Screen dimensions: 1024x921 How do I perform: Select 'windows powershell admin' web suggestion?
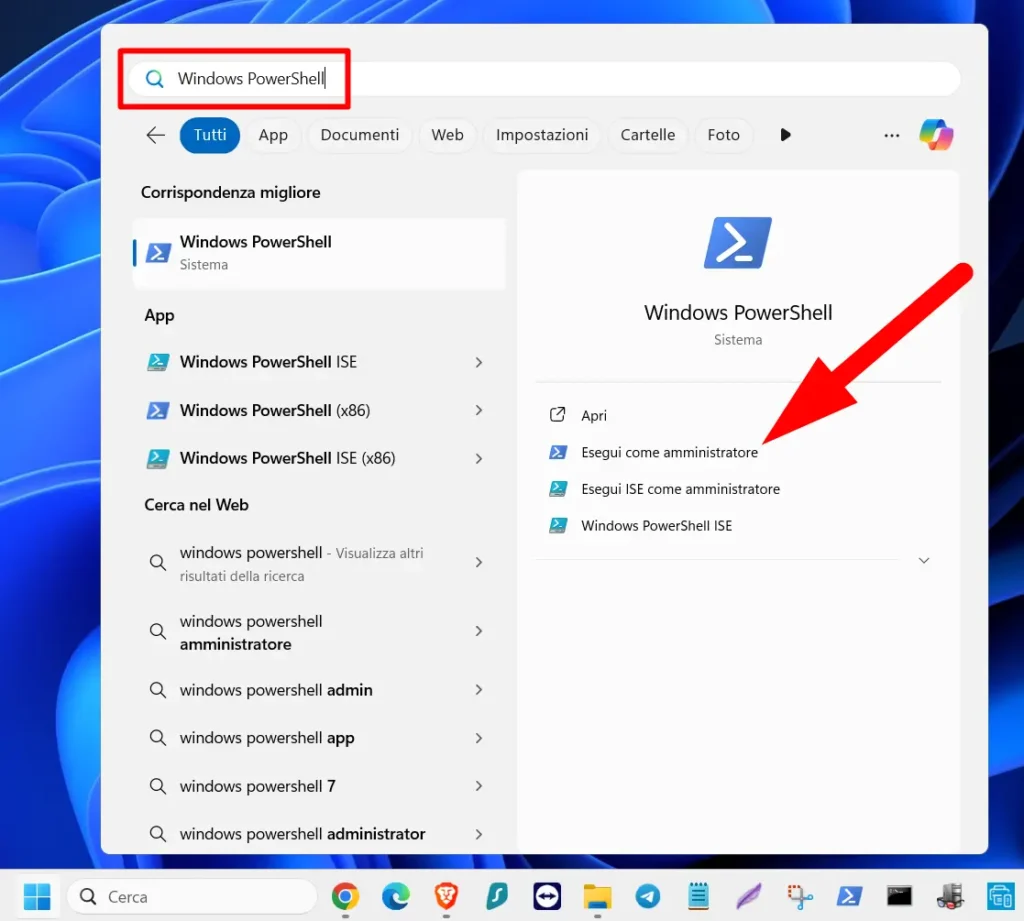pyautogui.click(x=319, y=690)
